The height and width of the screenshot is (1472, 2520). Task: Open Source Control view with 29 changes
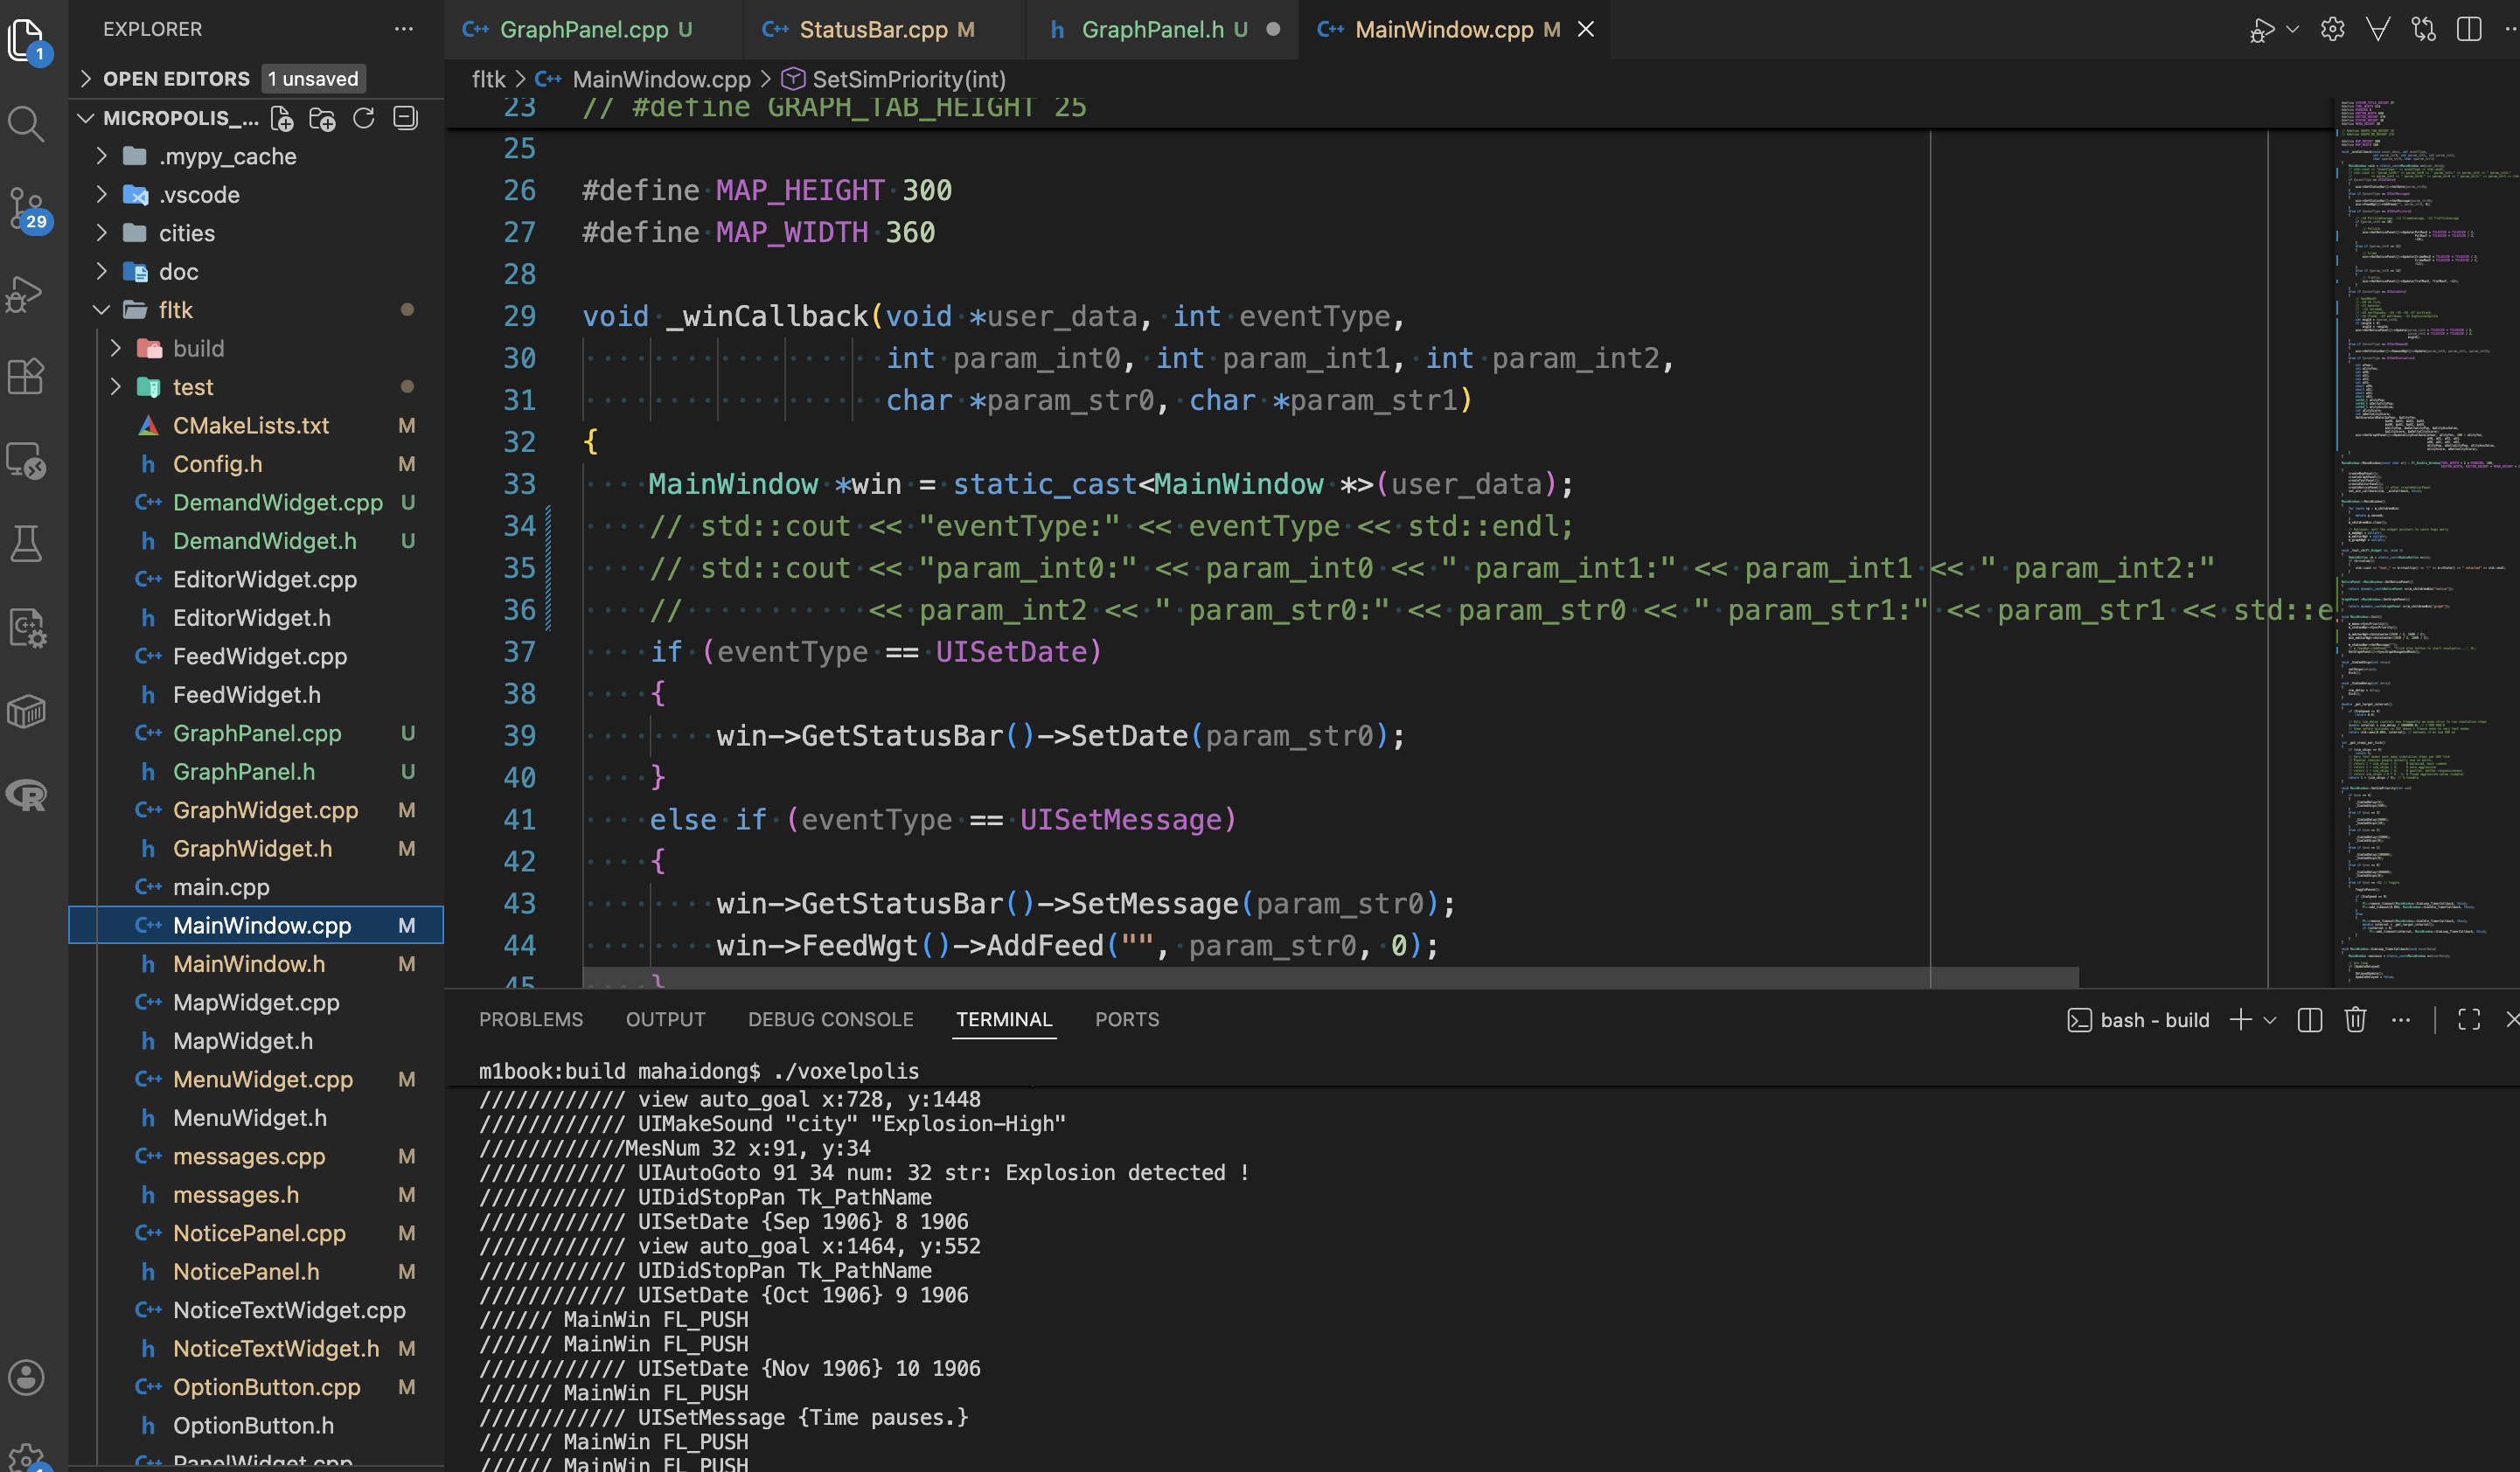[x=26, y=208]
